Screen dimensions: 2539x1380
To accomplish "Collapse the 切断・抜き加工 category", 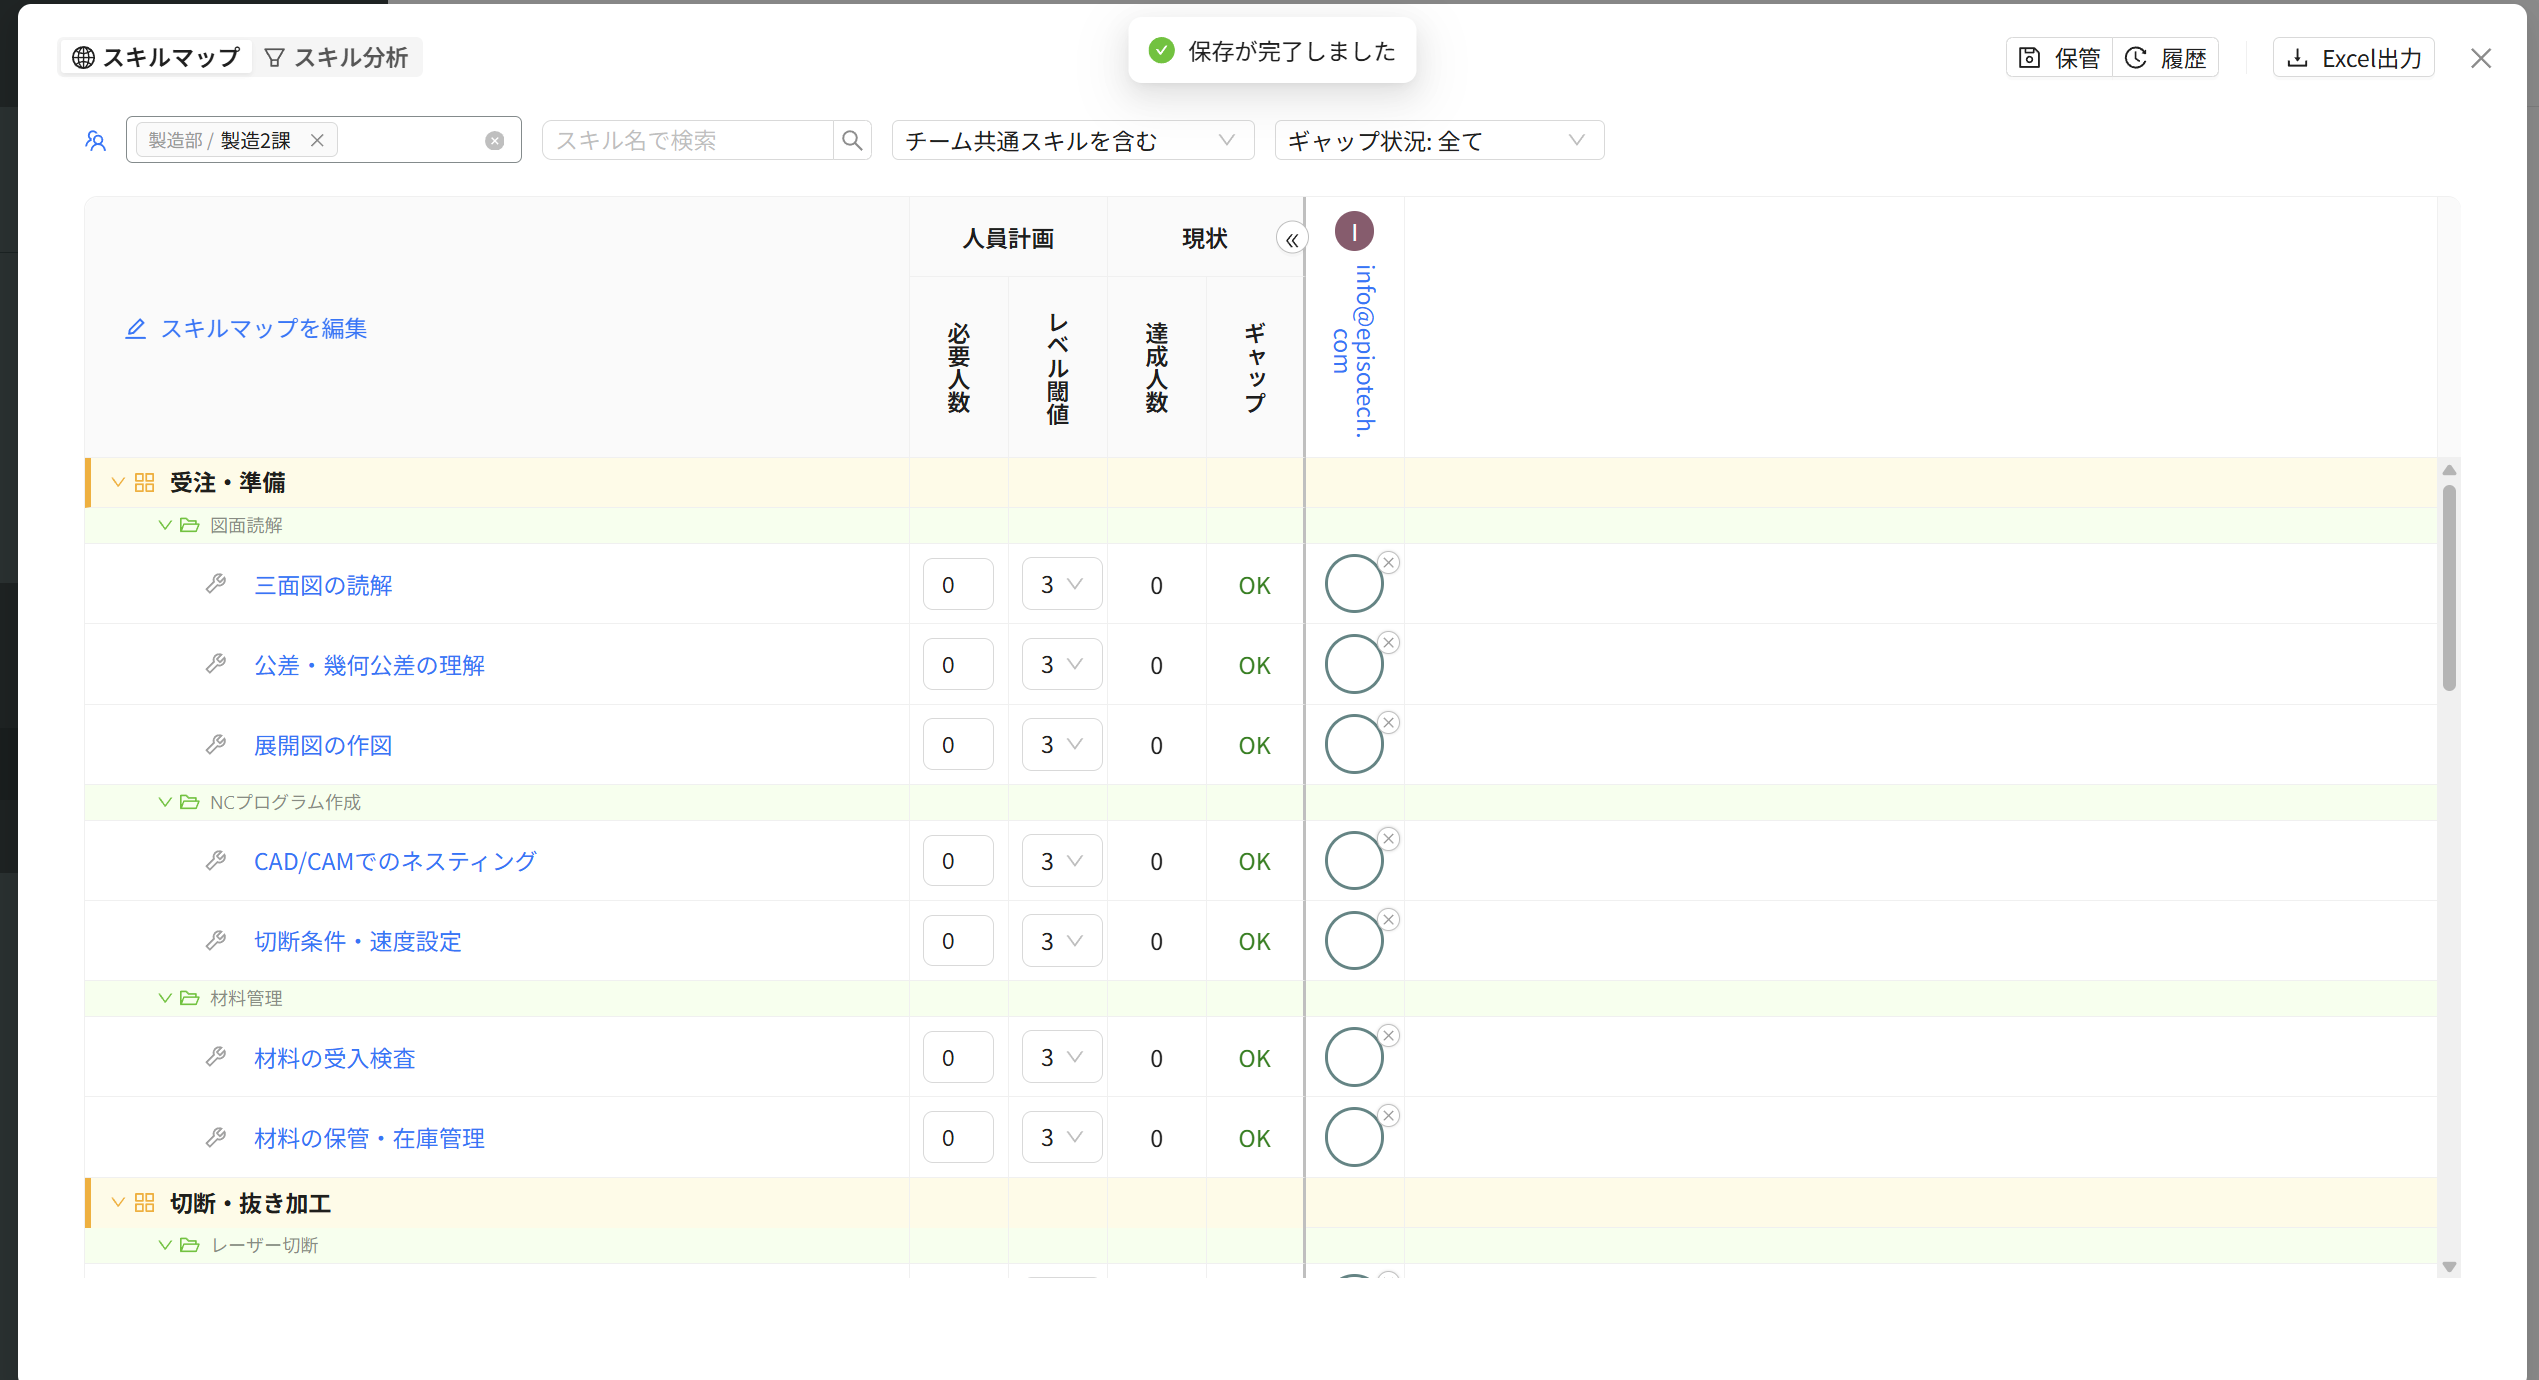I will coord(118,1203).
